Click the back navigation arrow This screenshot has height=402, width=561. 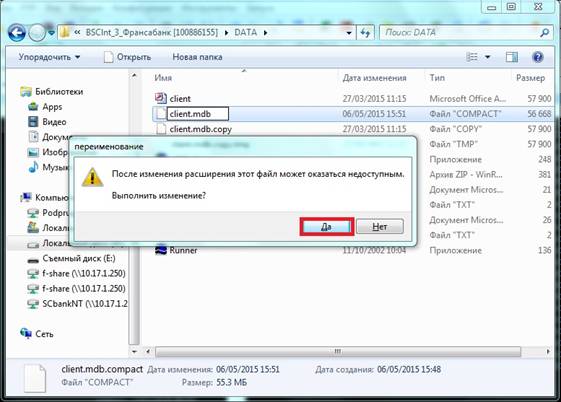click(17, 33)
